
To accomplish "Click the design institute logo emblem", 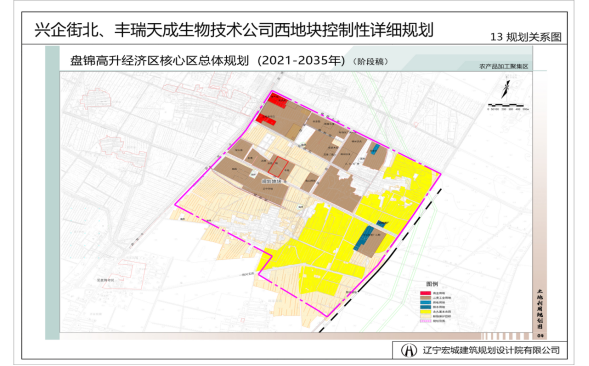I will tap(409, 351).
